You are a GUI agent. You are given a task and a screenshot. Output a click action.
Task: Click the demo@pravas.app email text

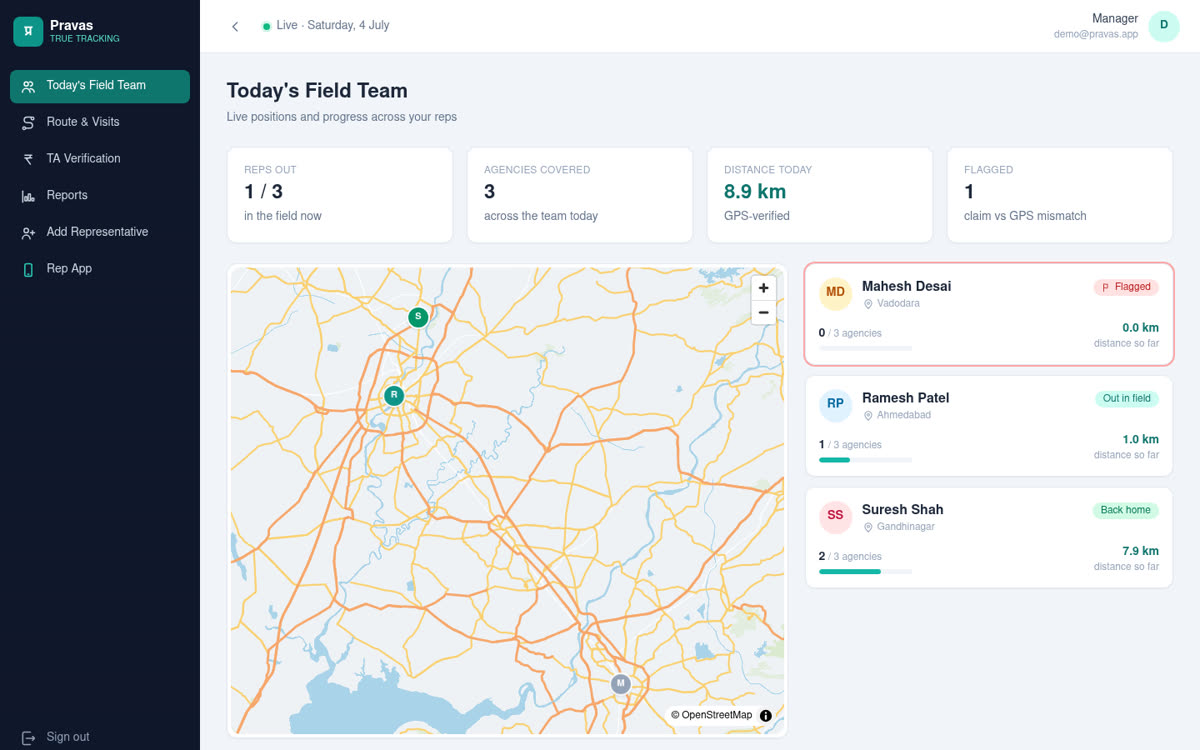(1096, 34)
